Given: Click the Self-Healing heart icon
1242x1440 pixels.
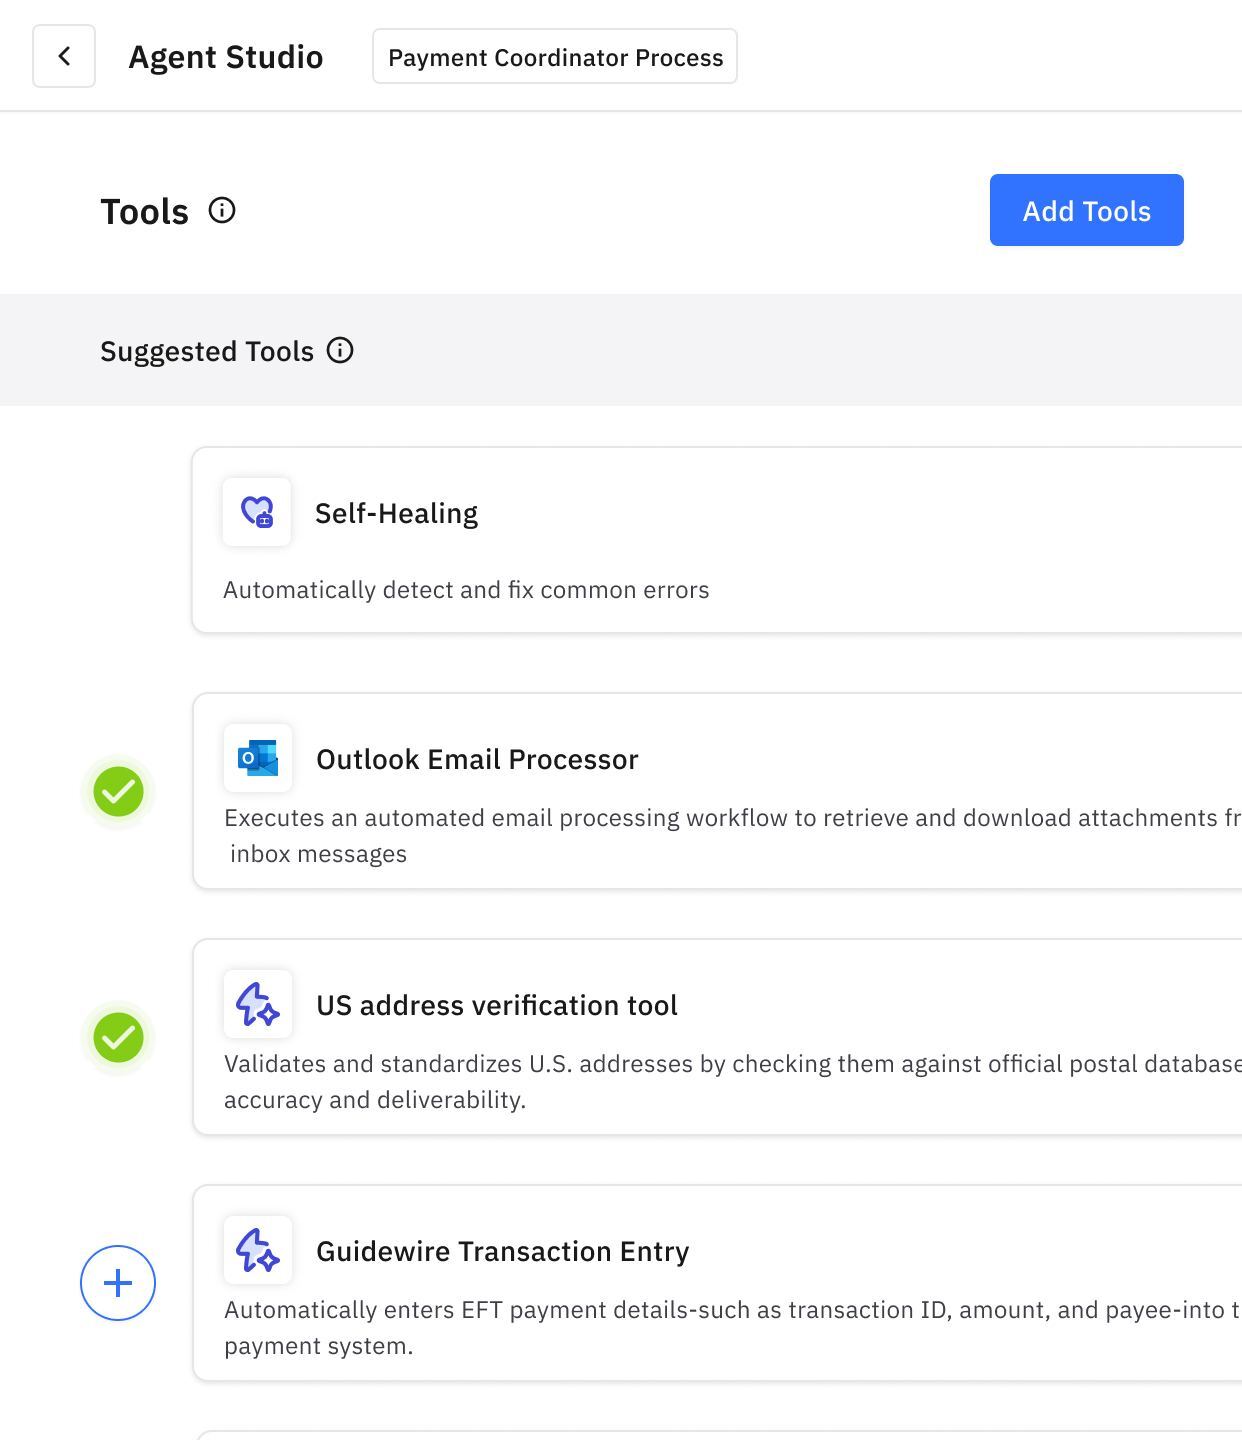Looking at the screenshot, I should 257,512.
